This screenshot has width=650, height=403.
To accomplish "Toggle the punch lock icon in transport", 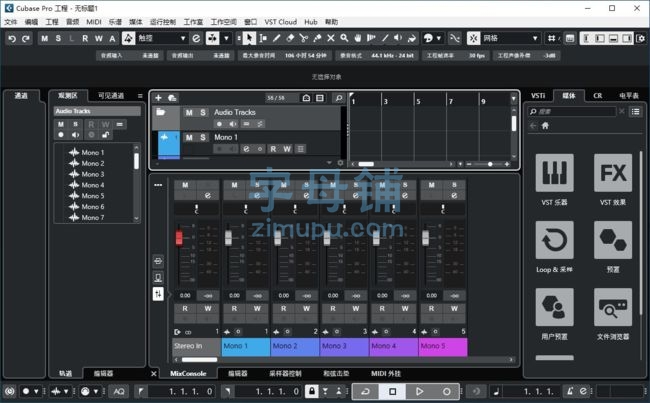I will coord(312,391).
